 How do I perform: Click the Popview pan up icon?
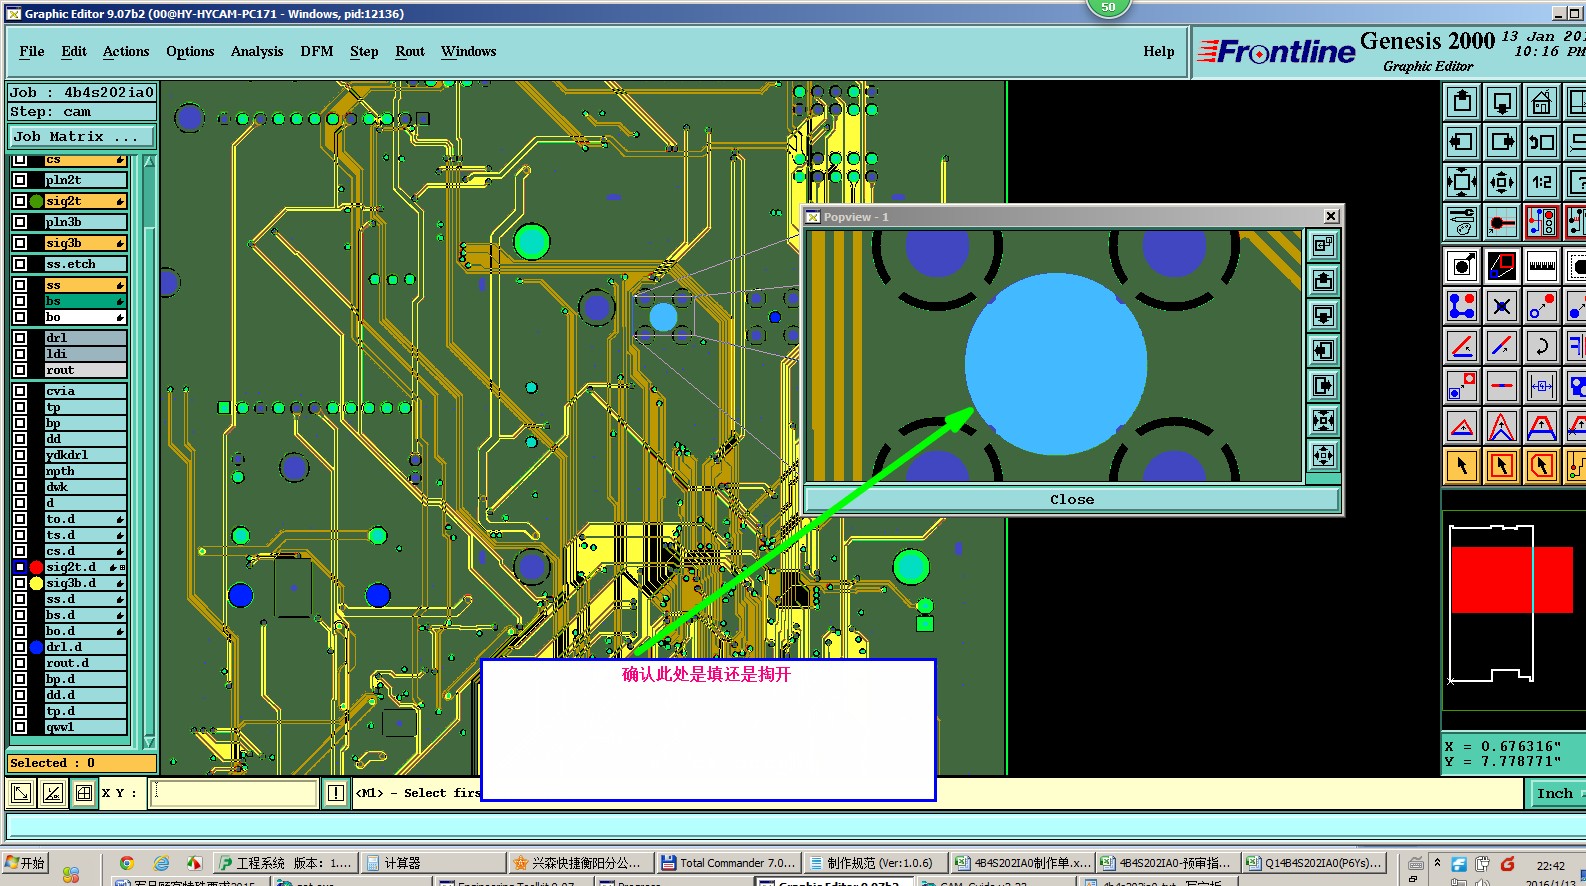pyautogui.click(x=1323, y=281)
